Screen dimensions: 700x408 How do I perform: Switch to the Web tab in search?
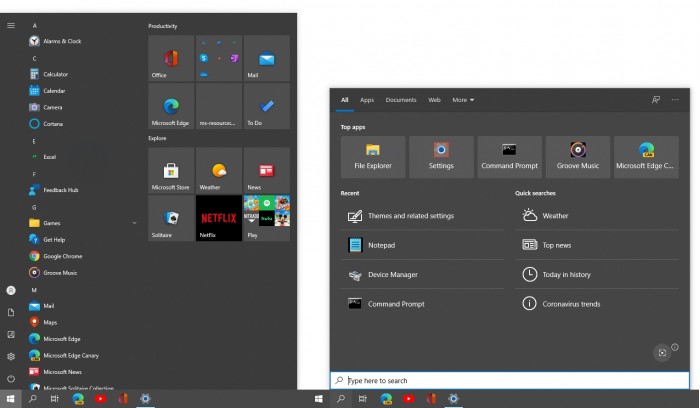tap(434, 100)
